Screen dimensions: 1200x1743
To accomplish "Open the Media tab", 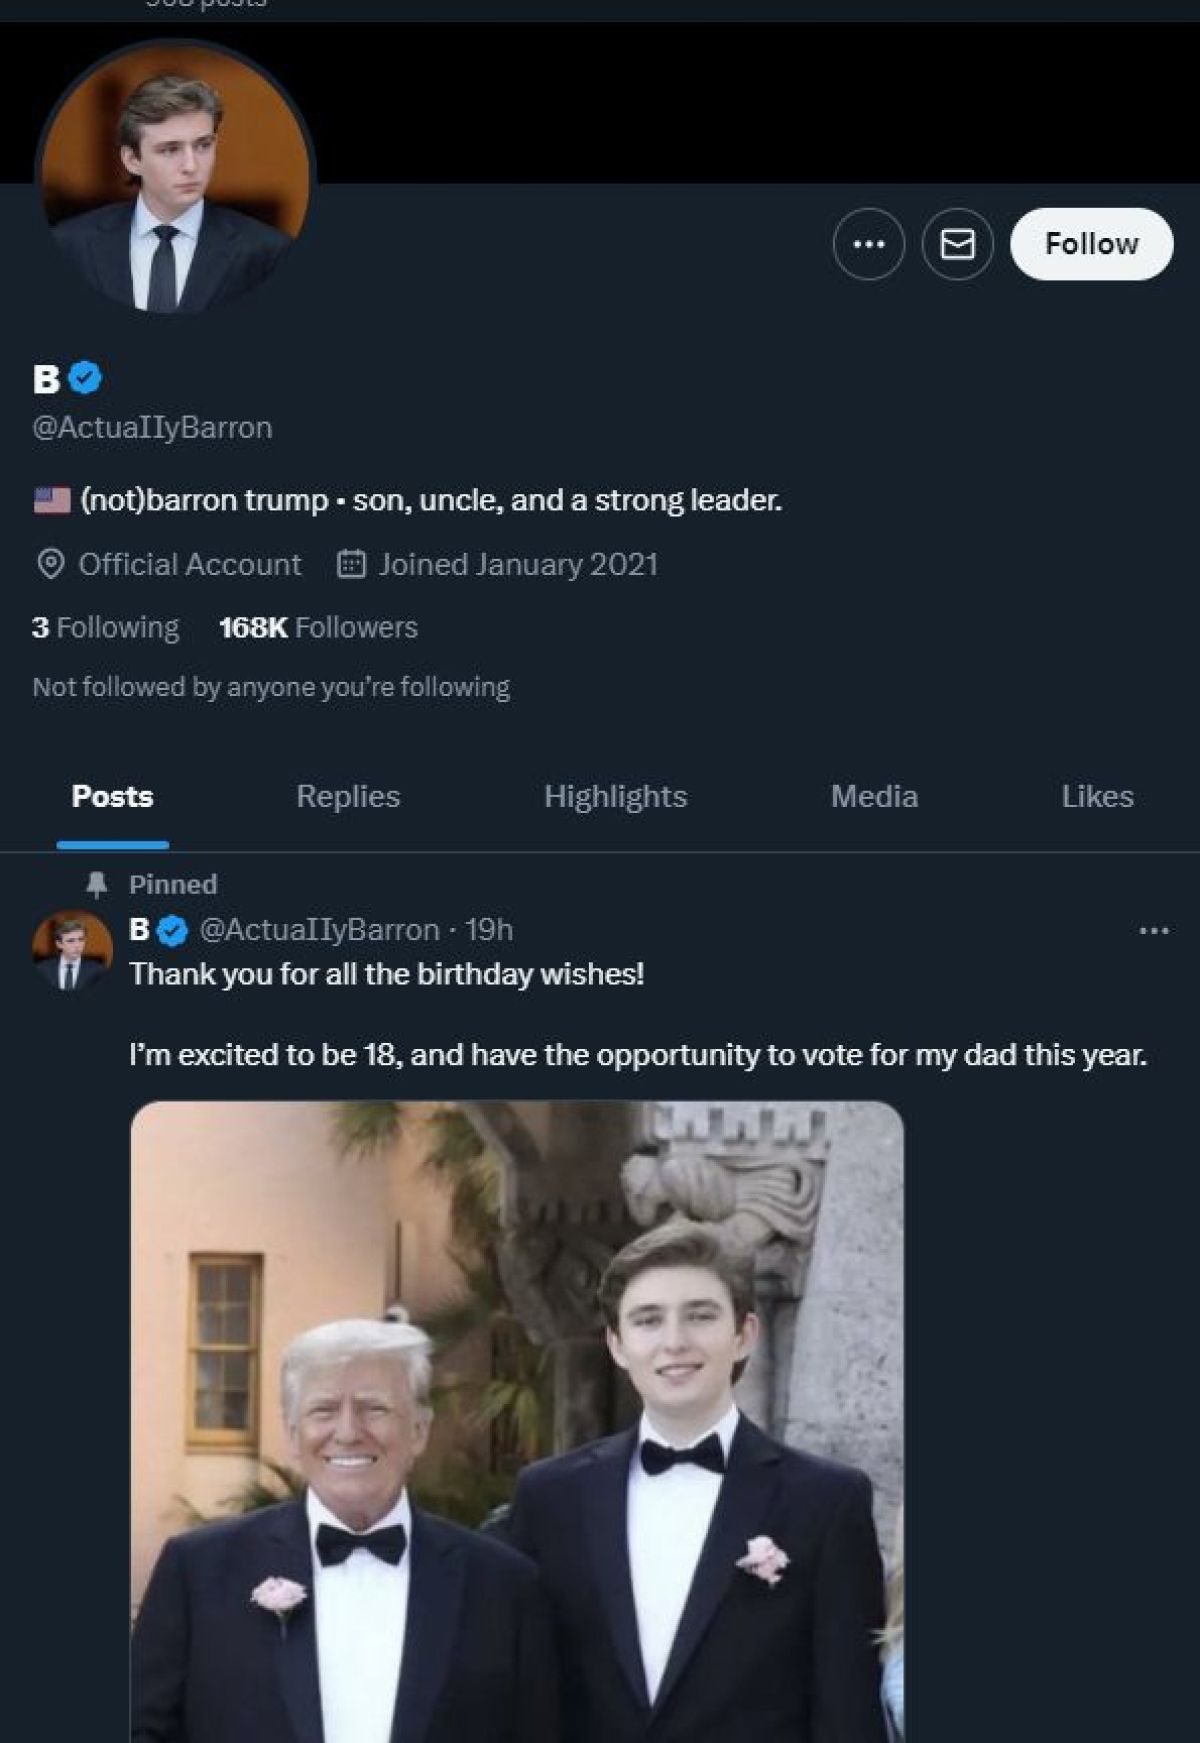I will click(874, 796).
